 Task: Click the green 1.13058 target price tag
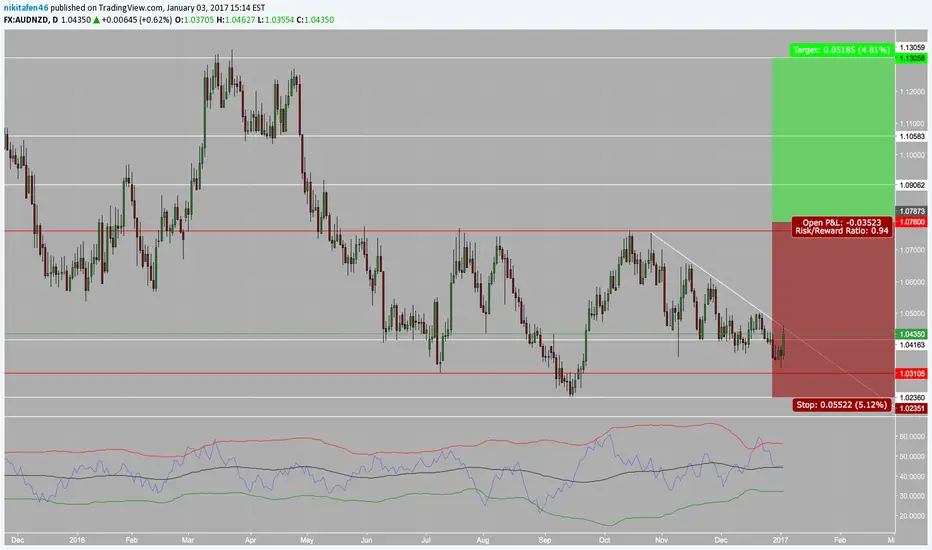(x=912, y=58)
